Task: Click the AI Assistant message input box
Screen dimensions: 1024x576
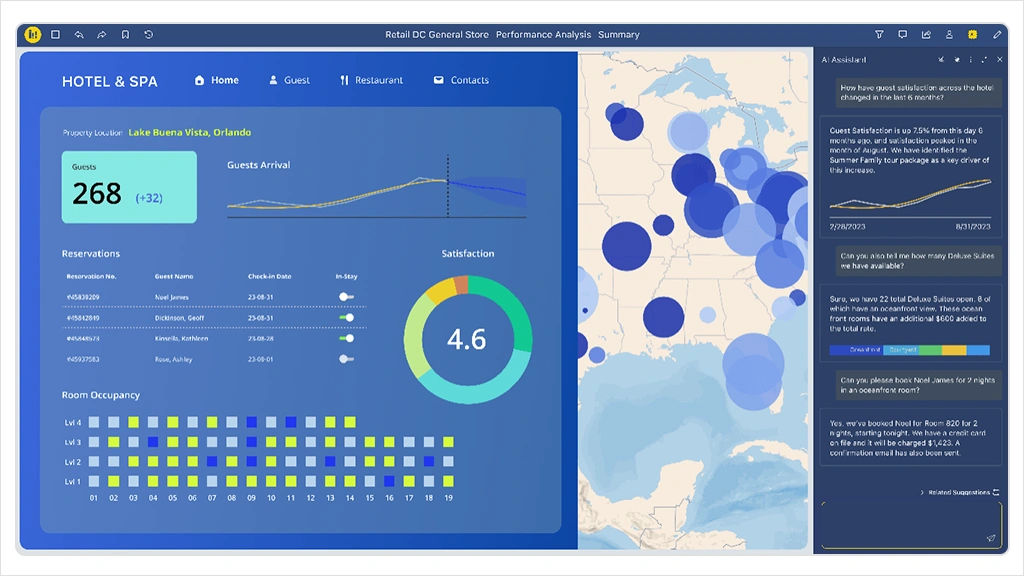Action: click(x=905, y=522)
